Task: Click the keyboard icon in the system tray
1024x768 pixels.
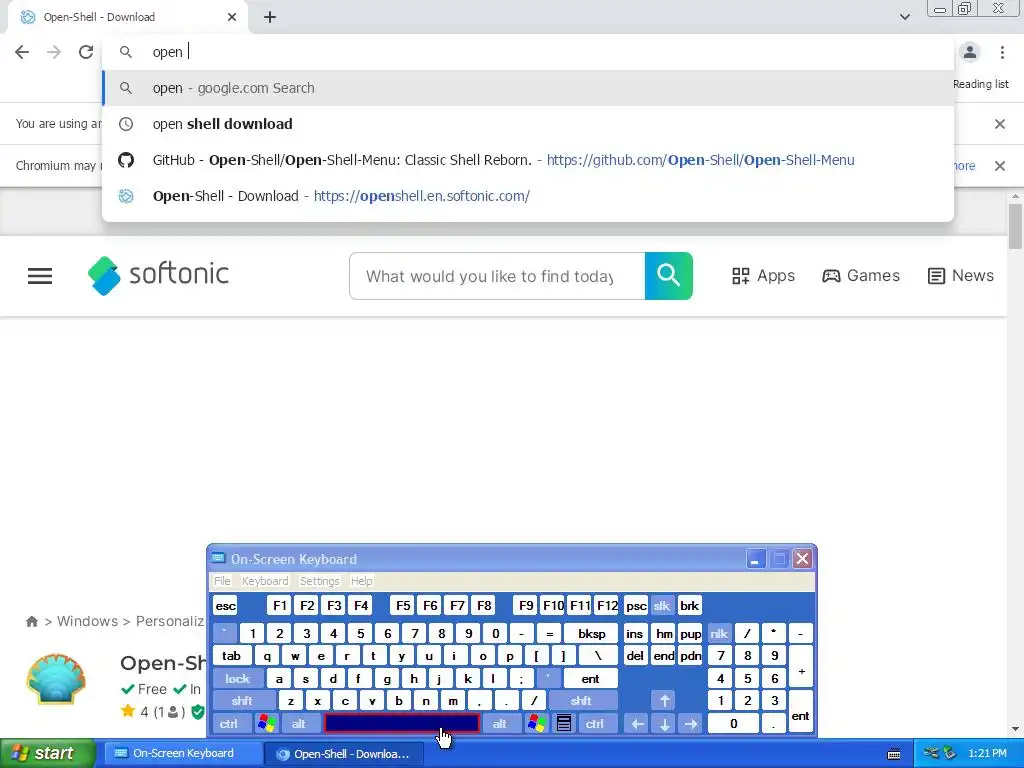Action: point(894,754)
